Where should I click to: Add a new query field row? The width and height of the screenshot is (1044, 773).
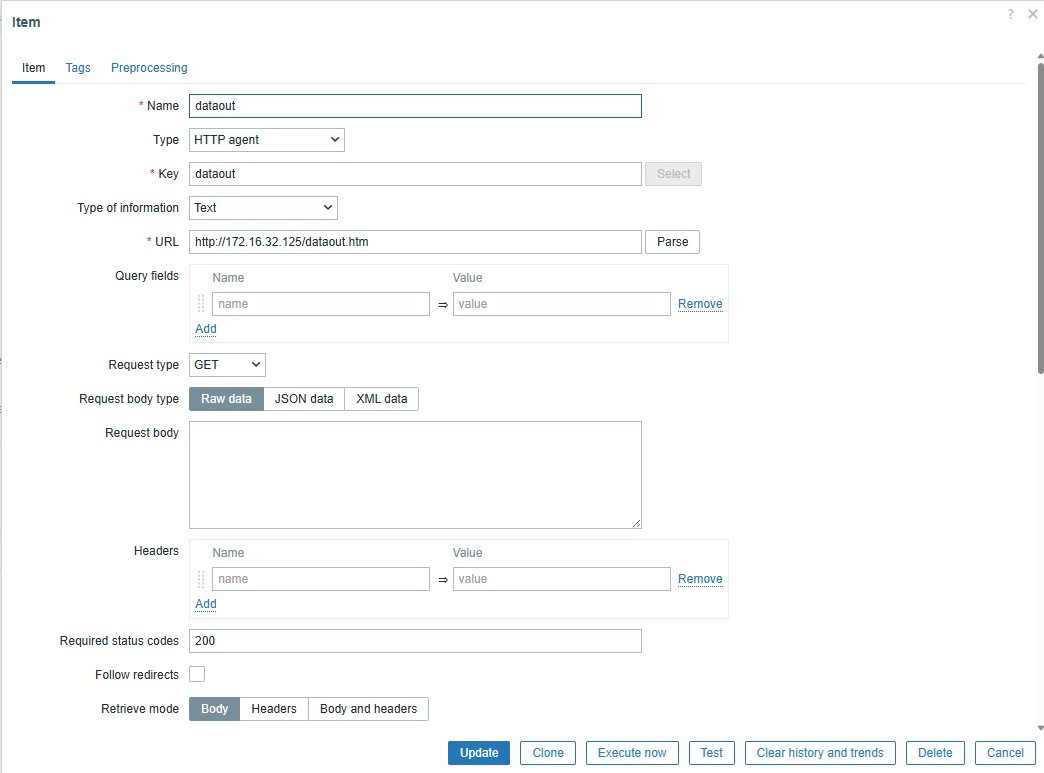coord(205,328)
